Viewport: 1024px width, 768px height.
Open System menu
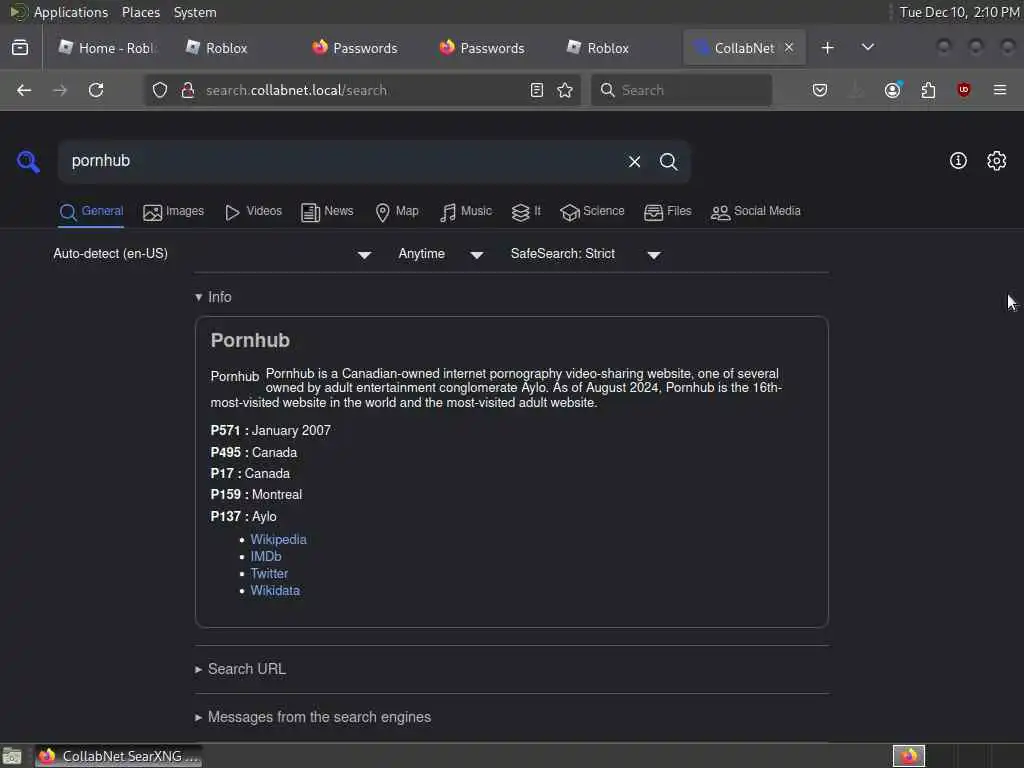point(195,12)
